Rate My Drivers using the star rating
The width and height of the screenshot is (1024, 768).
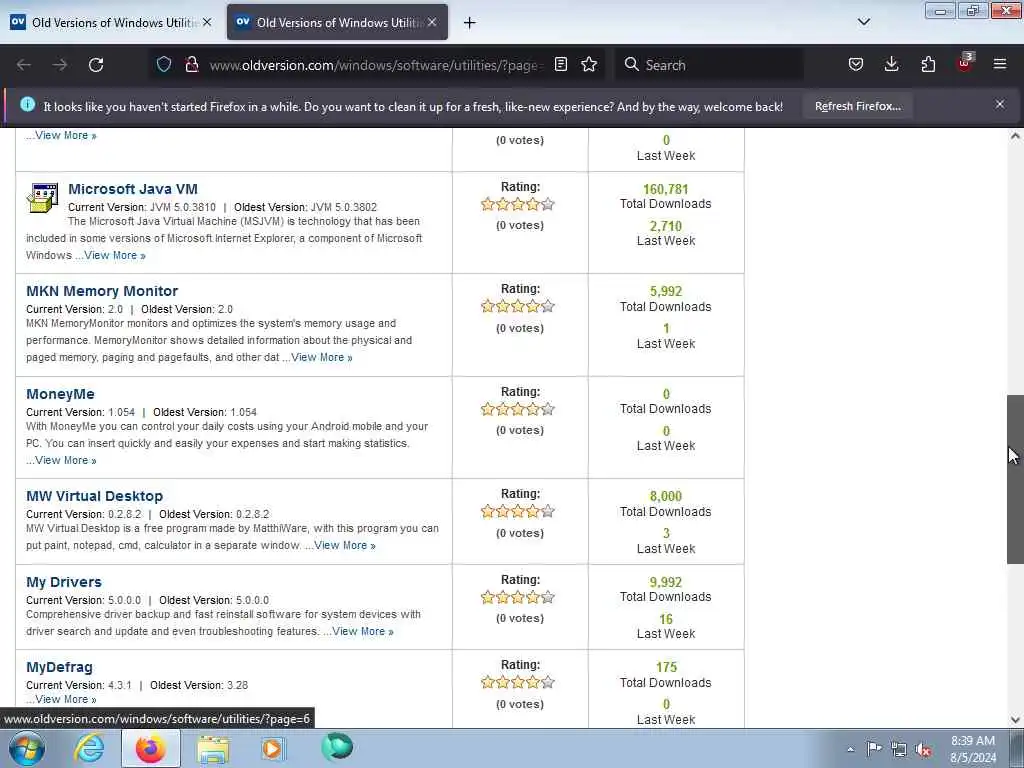tap(517, 597)
